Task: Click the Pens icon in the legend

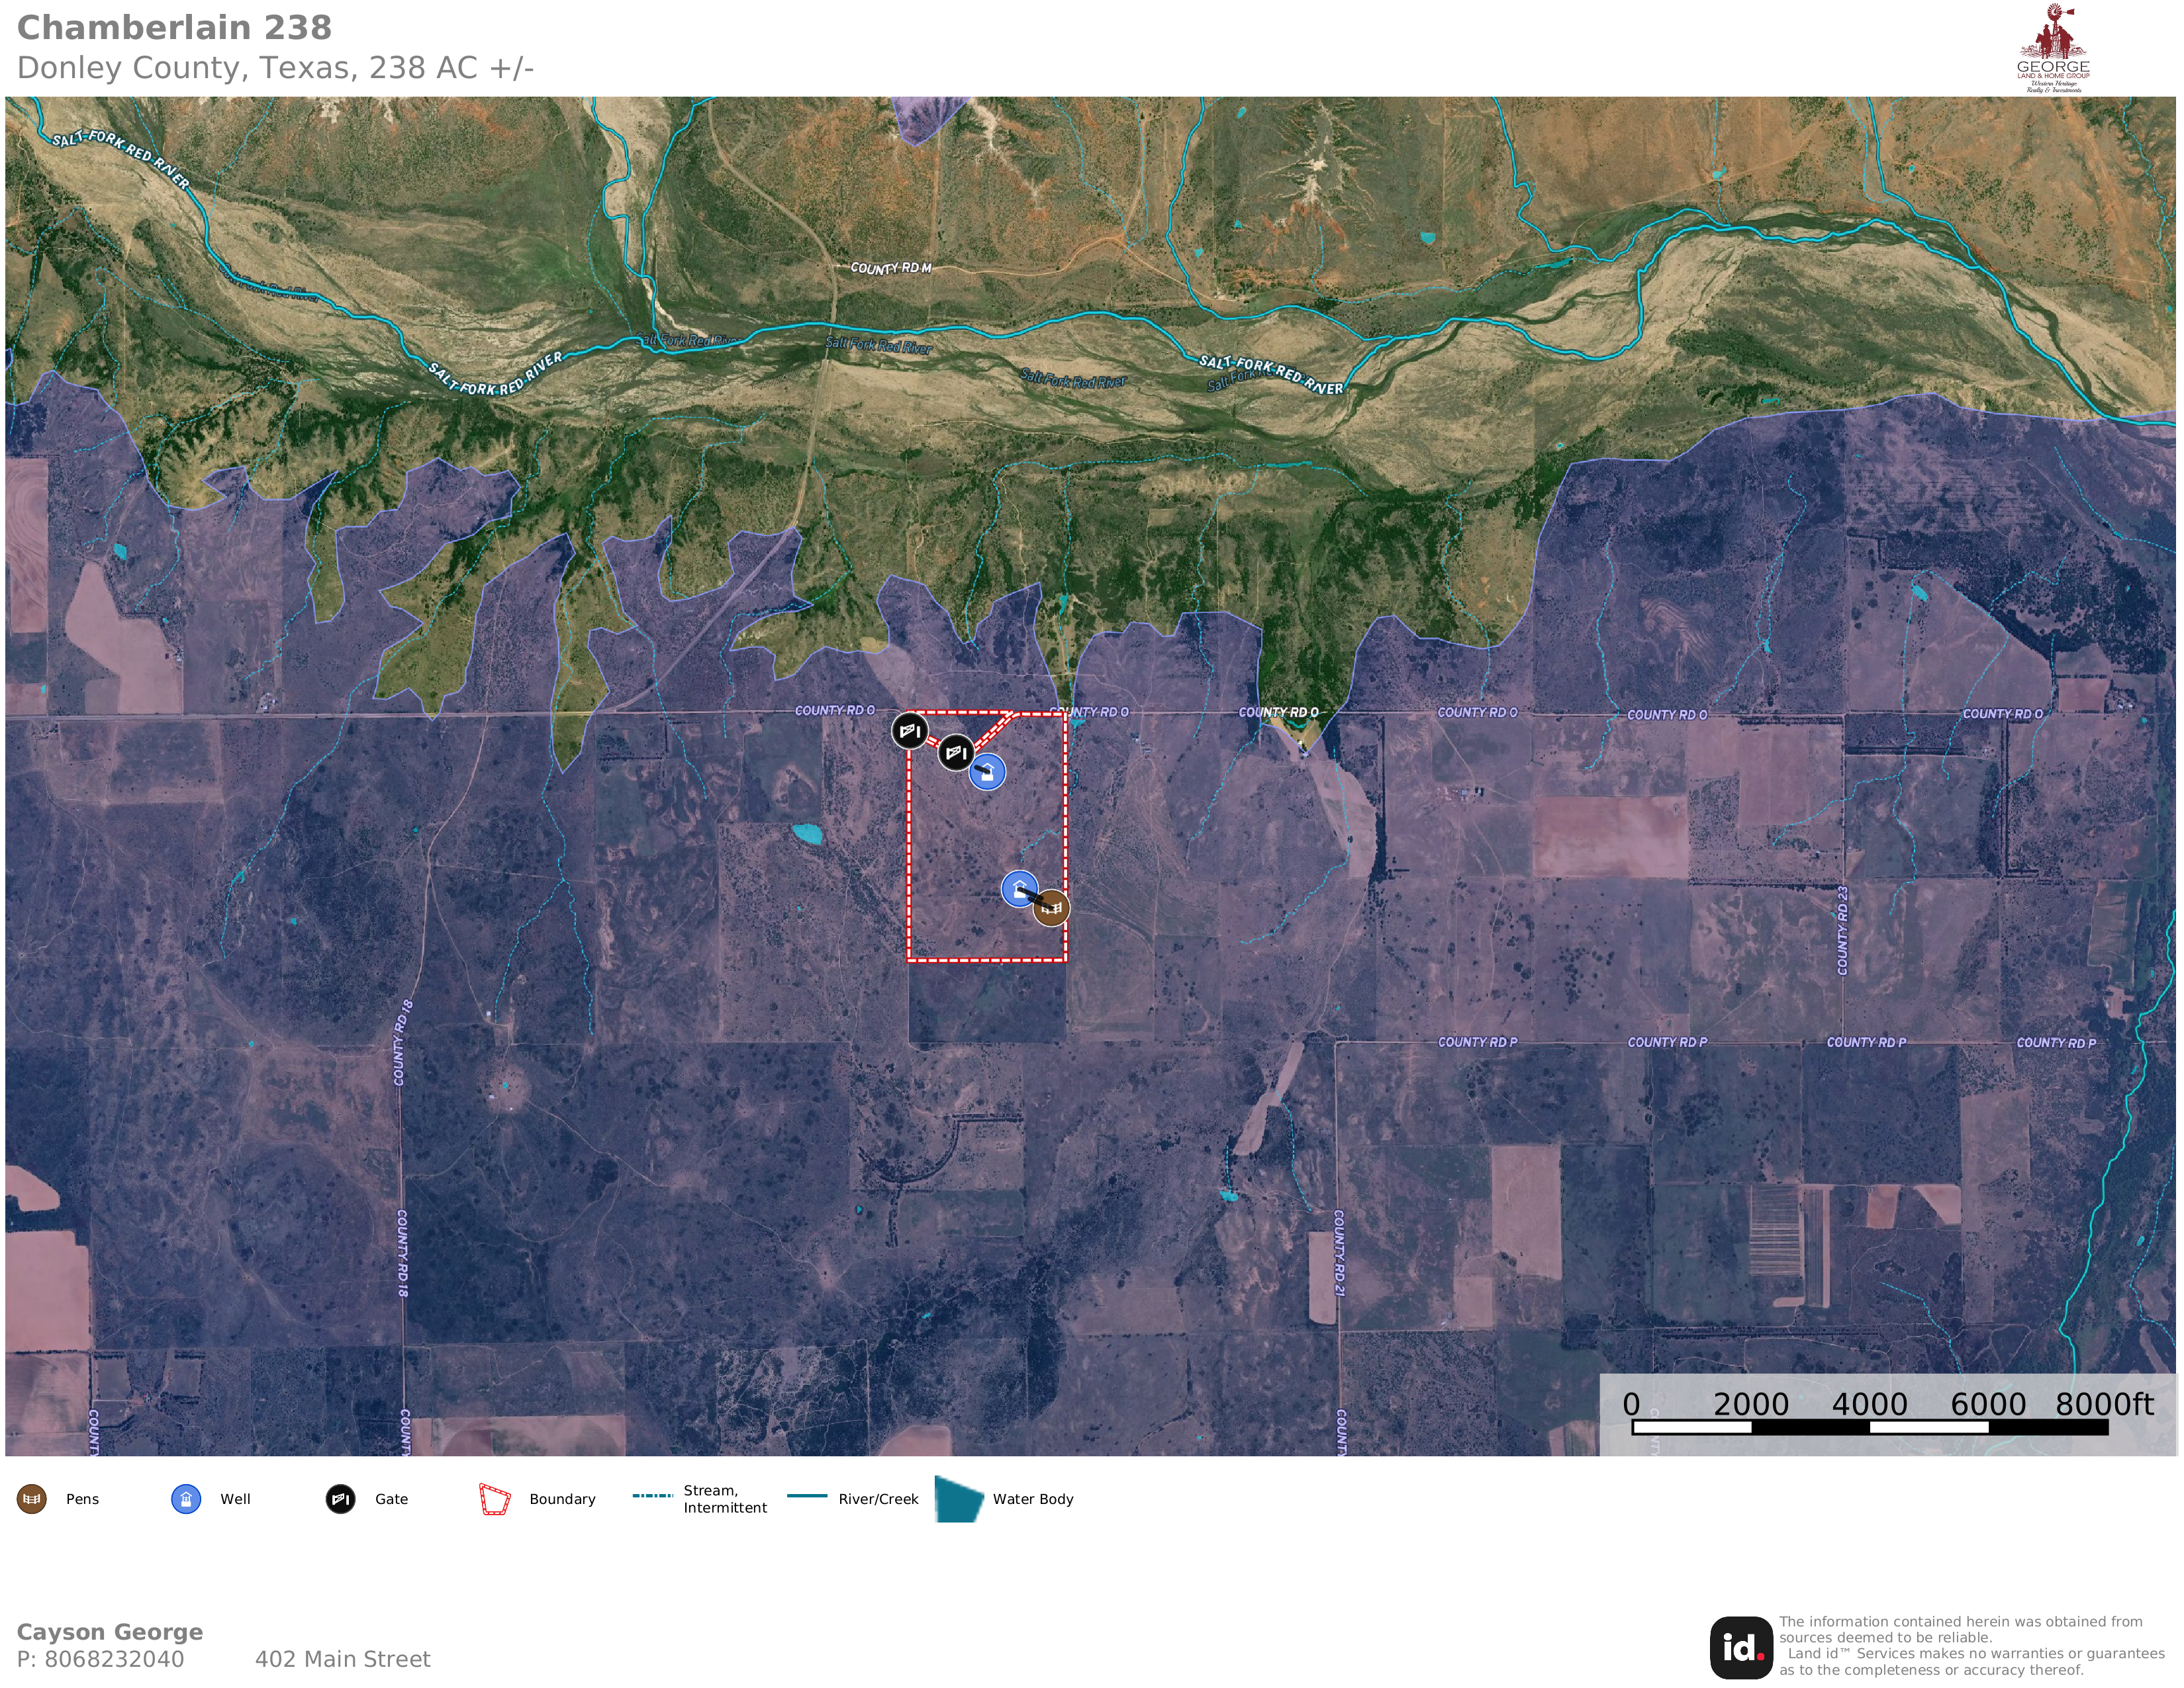Action: 32,1499
